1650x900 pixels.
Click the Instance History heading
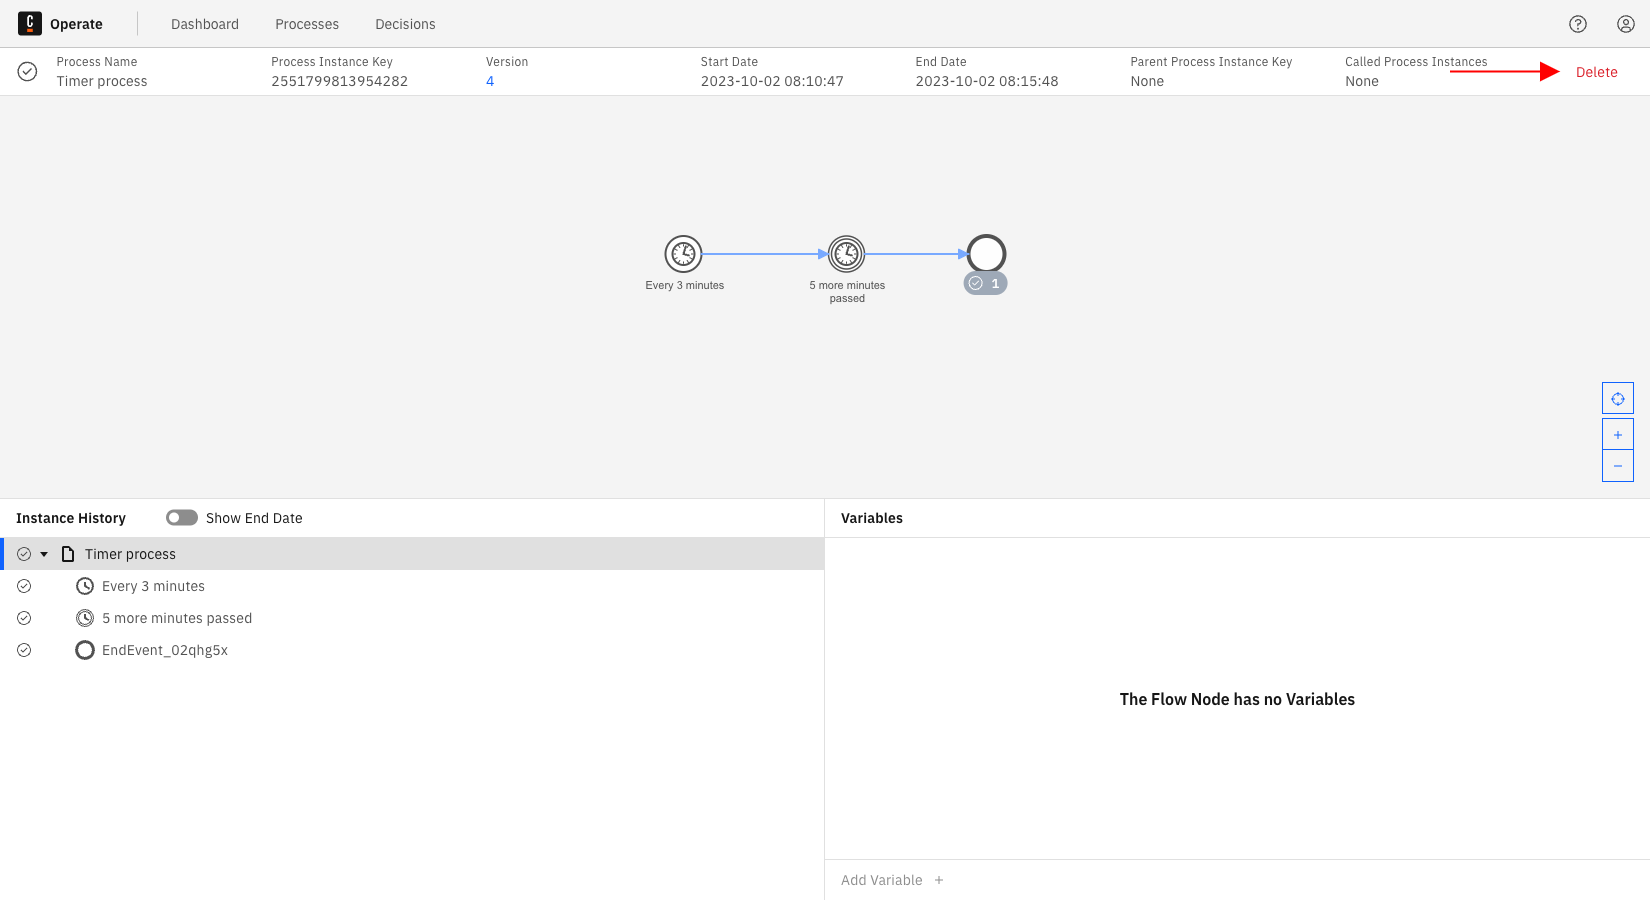click(x=71, y=518)
